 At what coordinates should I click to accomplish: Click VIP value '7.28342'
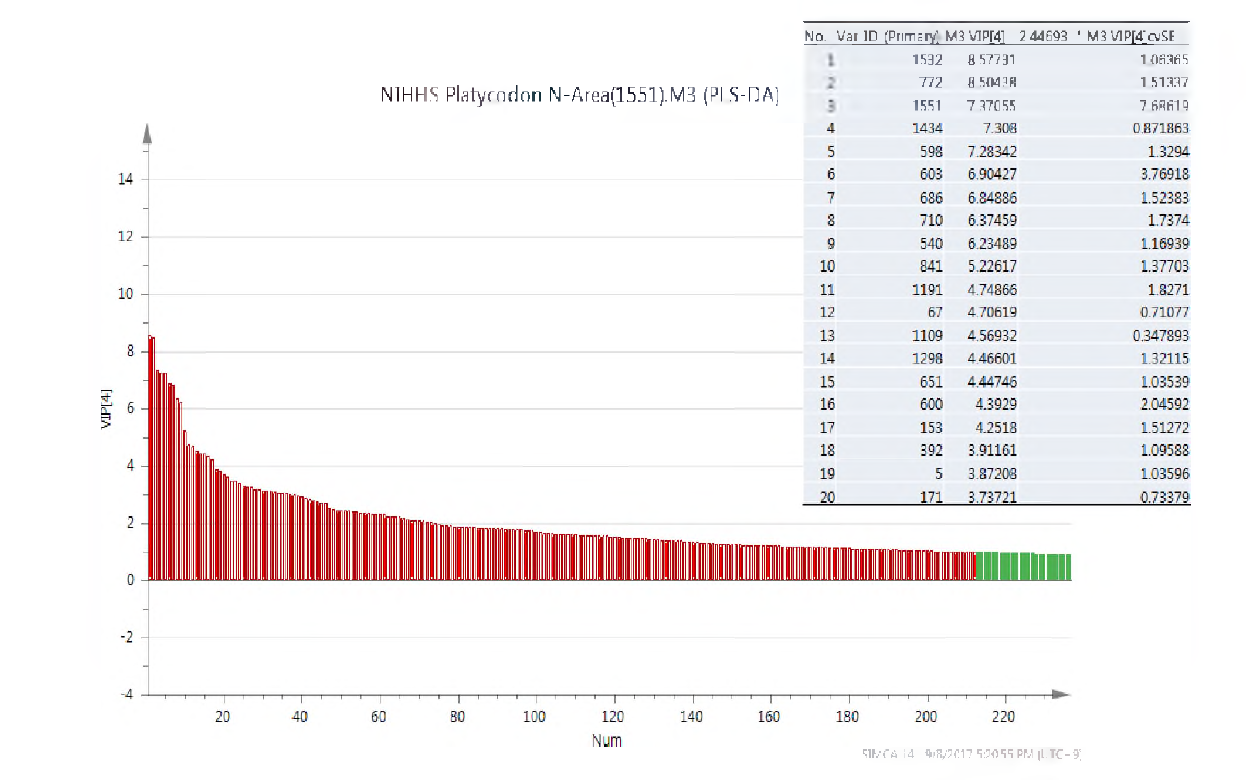pos(991,151)
